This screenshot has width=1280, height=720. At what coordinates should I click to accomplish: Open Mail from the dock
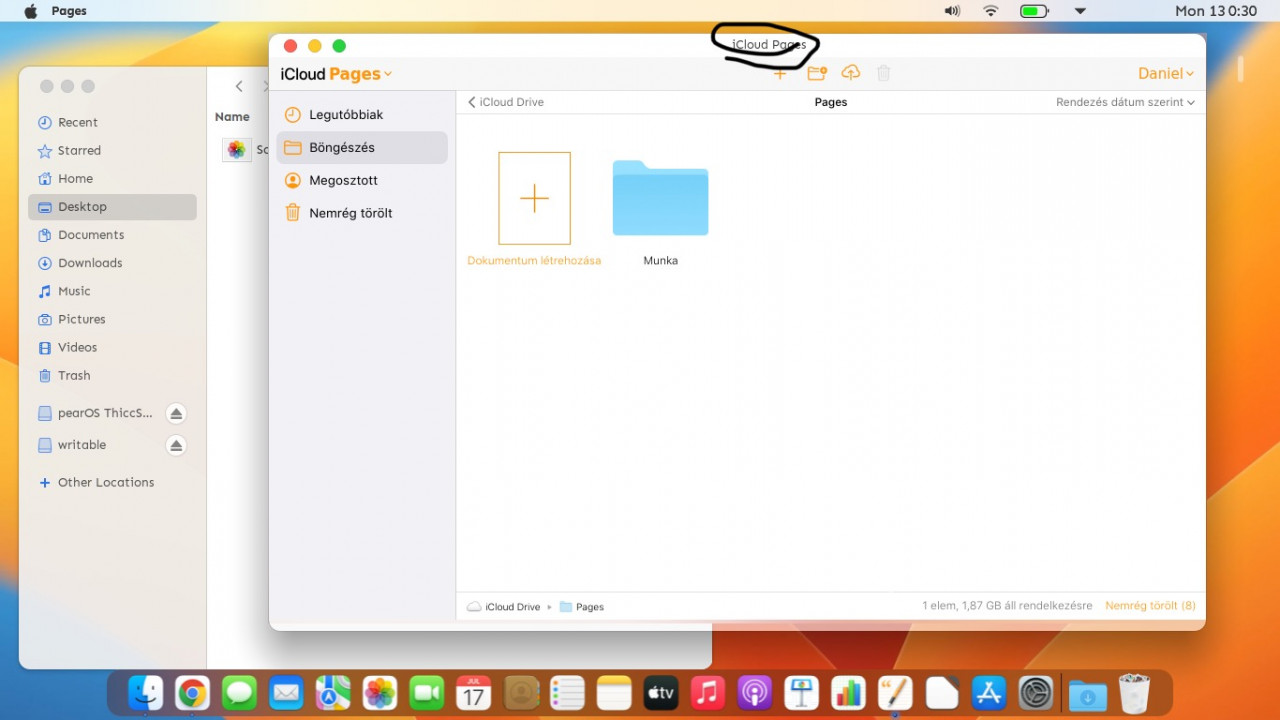pyautogui.click(x=286, y=693)
